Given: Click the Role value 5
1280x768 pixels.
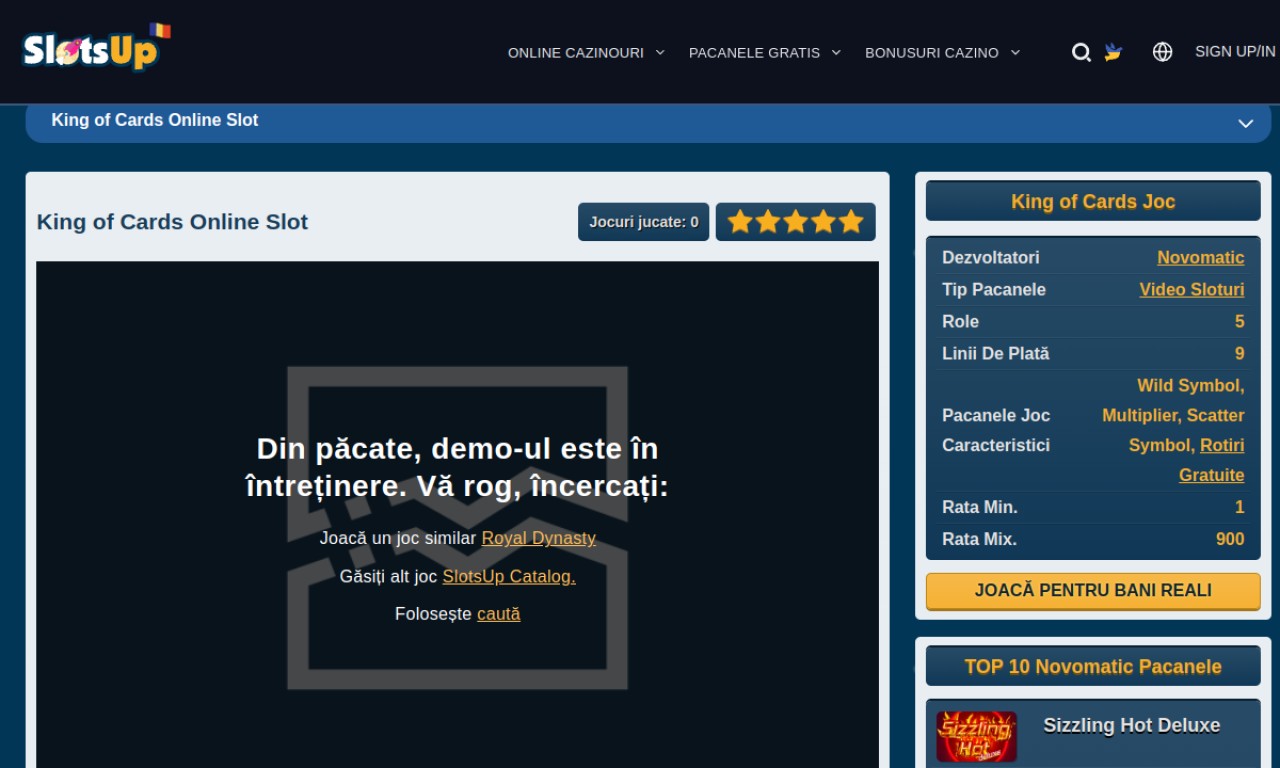Looking at the screenshot, I should click(1240, 322).
